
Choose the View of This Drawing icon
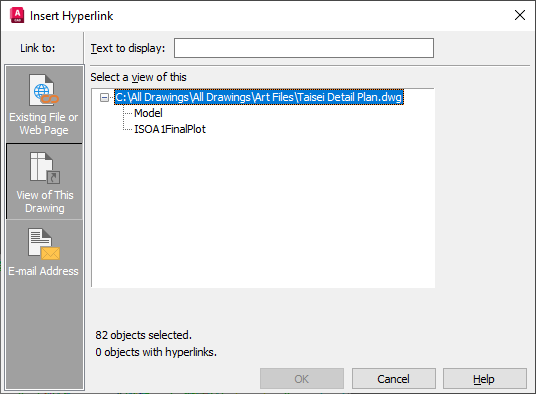pos(45,168)
